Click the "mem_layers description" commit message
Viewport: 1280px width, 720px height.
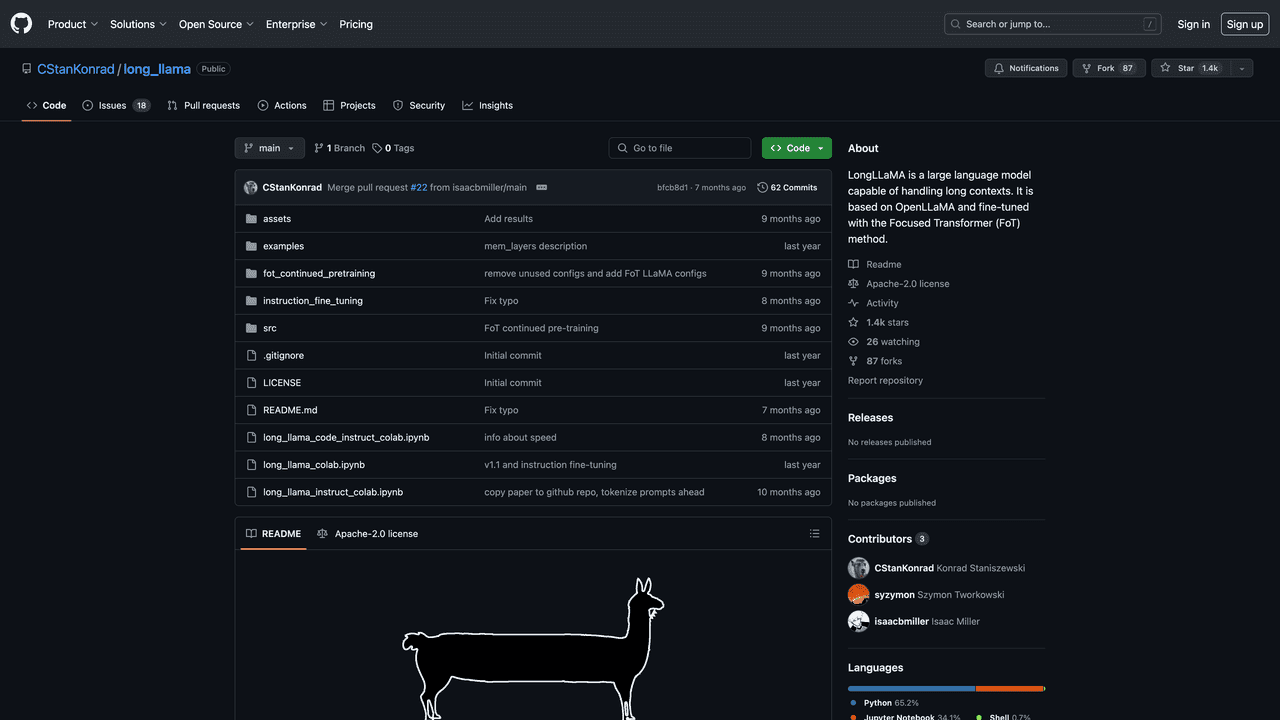pos(535,246)
